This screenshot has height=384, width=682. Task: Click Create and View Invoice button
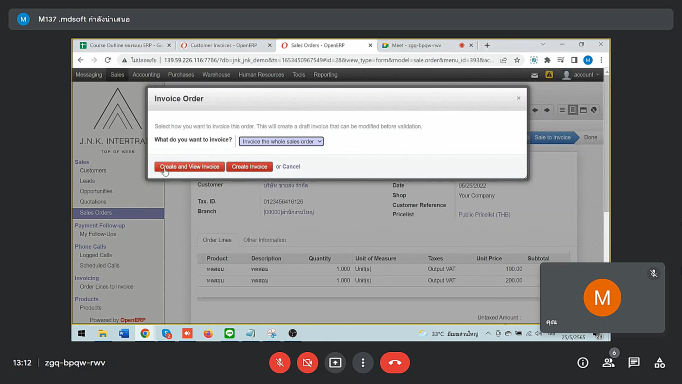[x=189, y=167]
